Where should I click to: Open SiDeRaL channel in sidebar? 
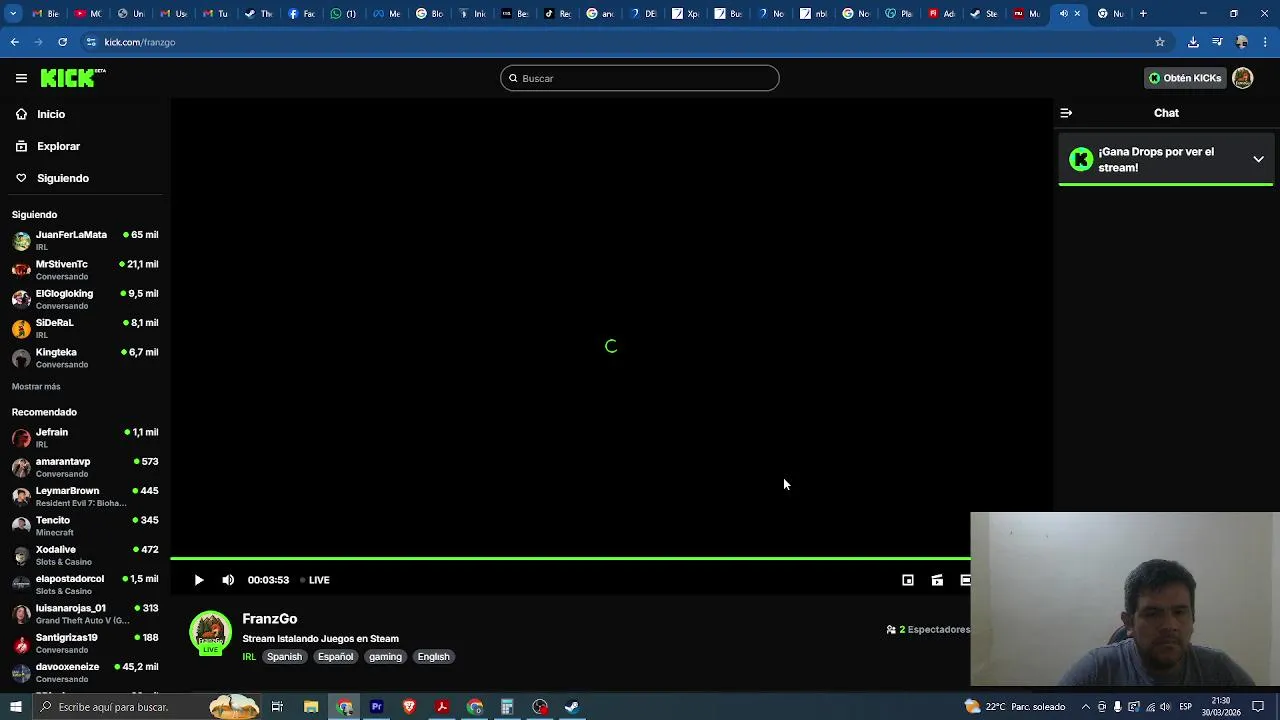coord(84,328)
